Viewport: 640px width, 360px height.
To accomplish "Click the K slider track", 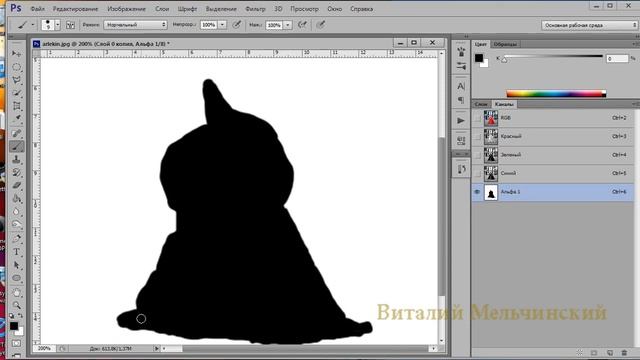I will tap(553, 56).
